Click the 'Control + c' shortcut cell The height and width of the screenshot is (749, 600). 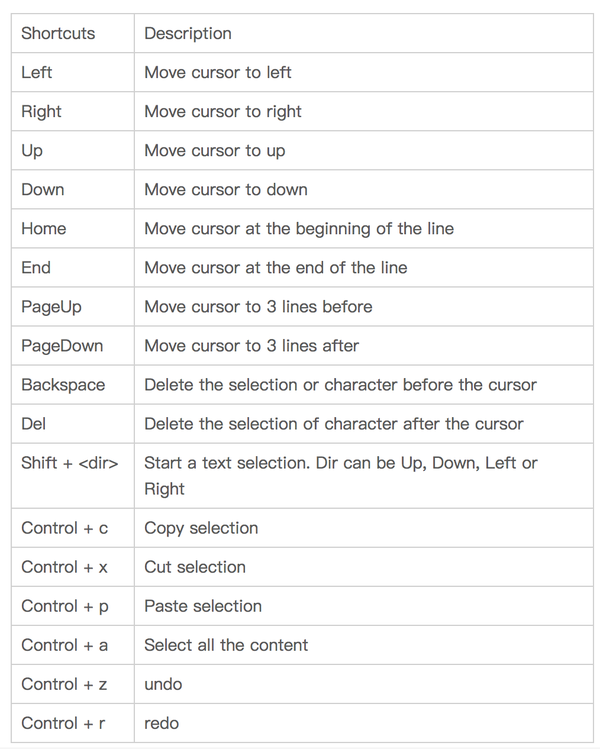point(65,527)
